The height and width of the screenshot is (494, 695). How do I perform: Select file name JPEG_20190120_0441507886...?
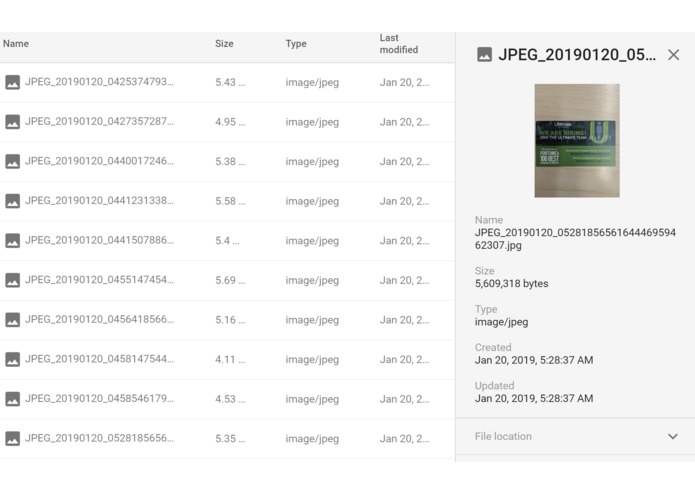point(99,240)
